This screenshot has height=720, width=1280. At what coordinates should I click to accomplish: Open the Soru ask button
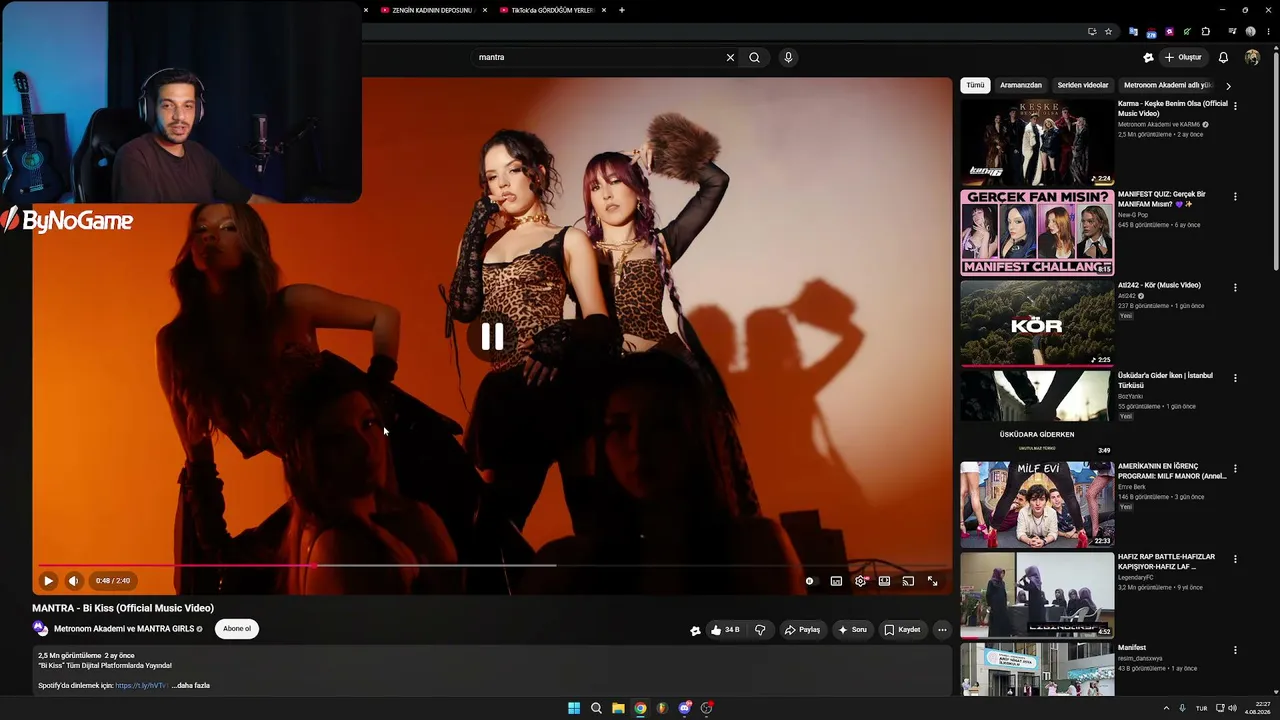(852, 630)
